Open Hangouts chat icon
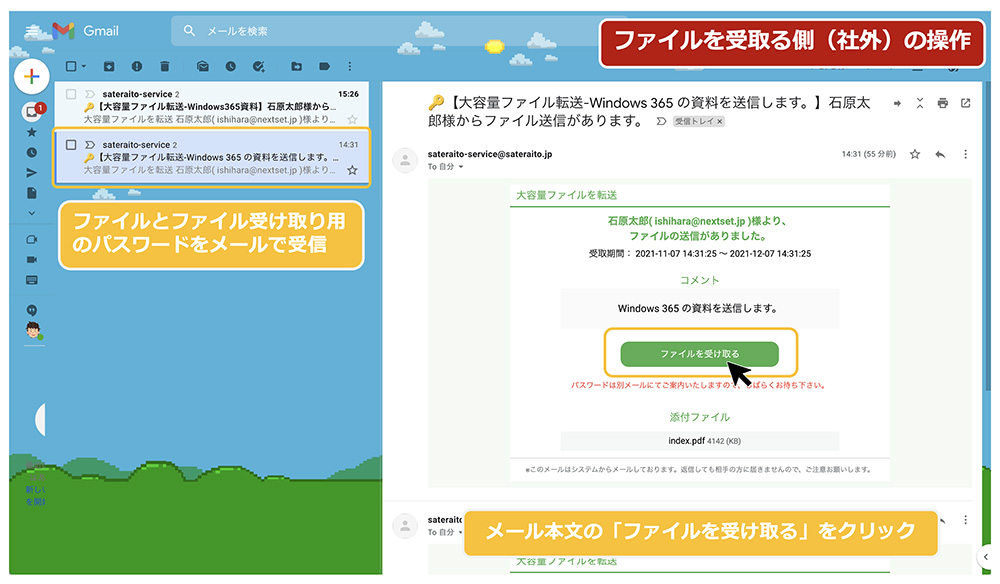The width and height of the screenshot is (1000, 584). (31, 310)
